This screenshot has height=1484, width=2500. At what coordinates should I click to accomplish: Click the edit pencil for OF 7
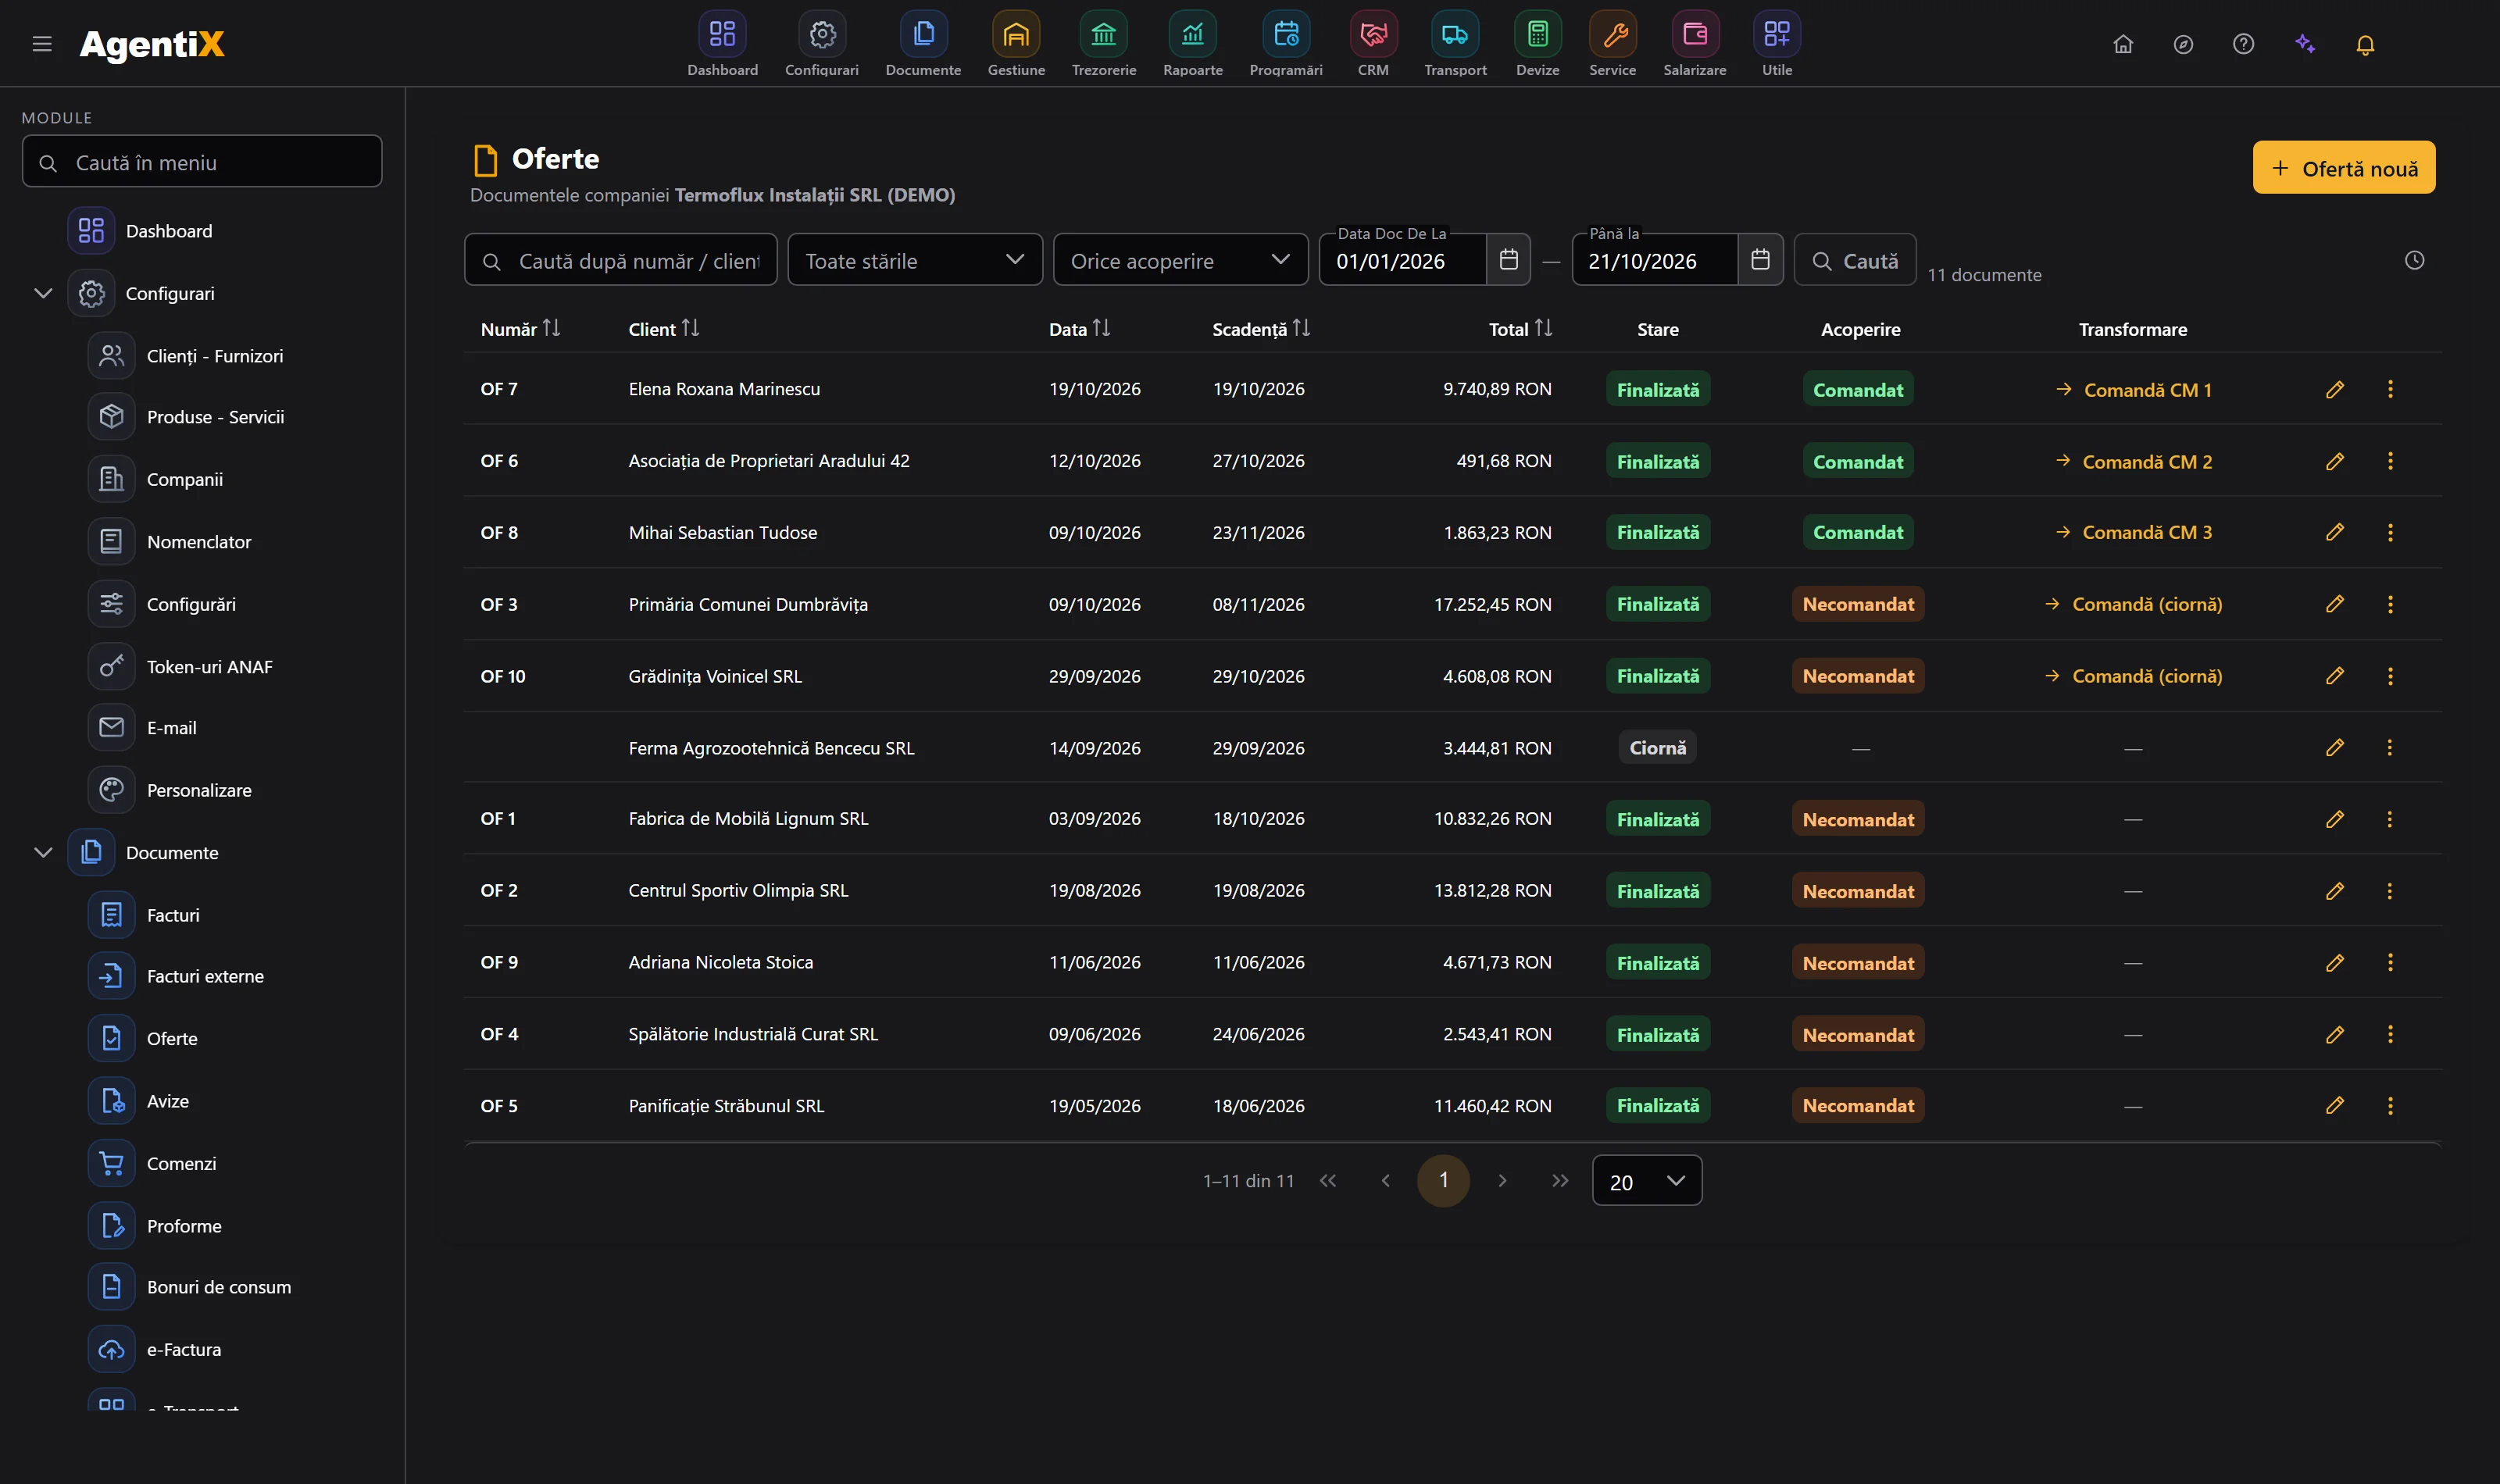pos(2334,389)
